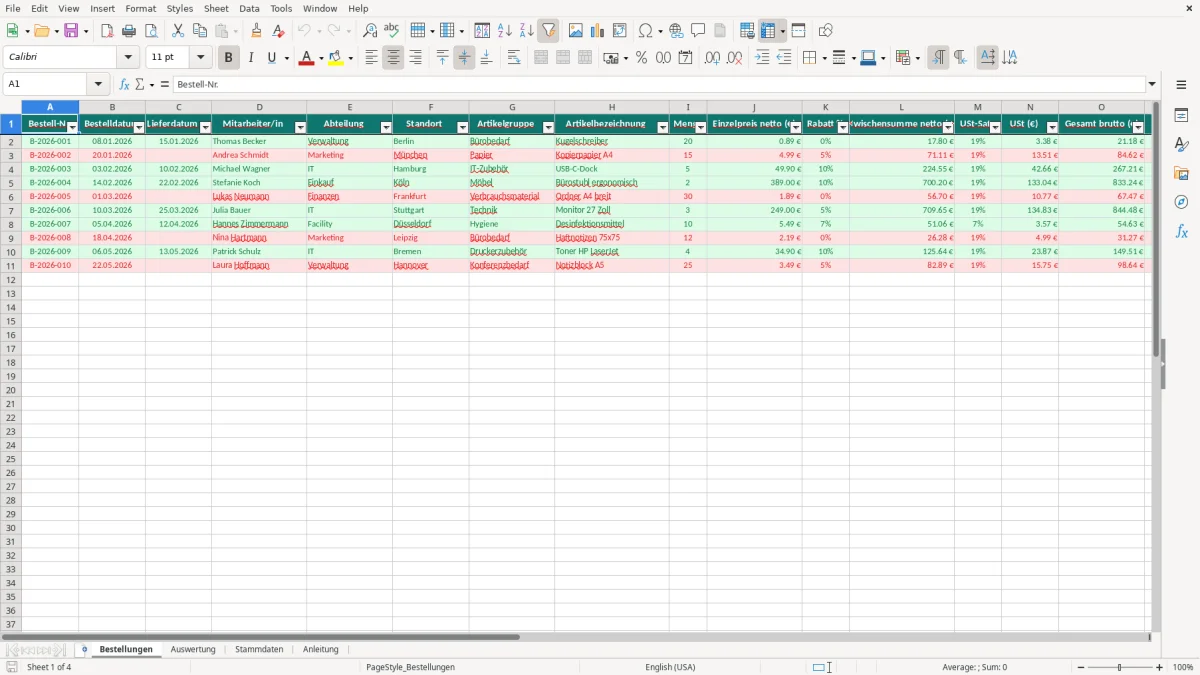
Task: Run the spelling check
Action: click(392, 31)
